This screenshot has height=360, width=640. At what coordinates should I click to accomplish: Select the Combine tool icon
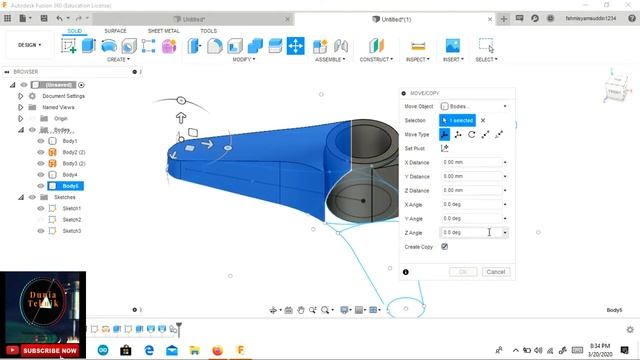[255, 46]
